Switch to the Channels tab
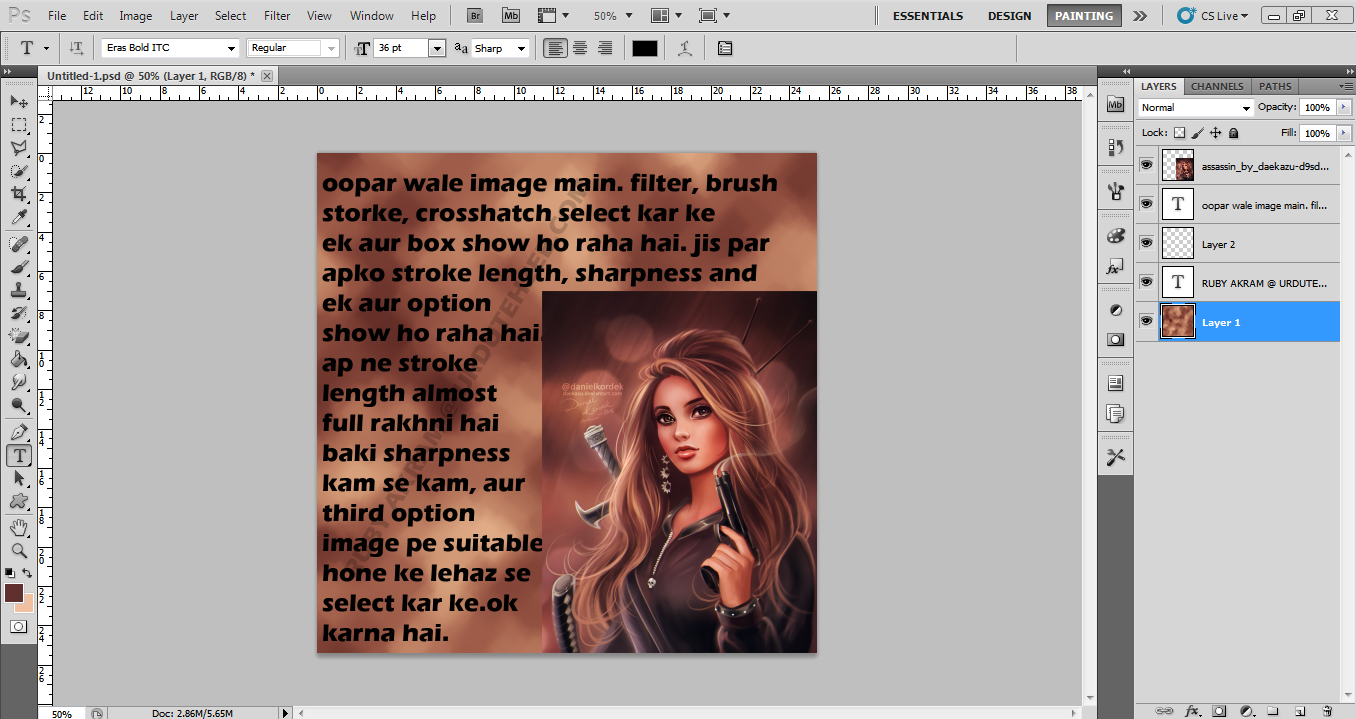The width and height of the screenshot is (1356, 719). [1217, 86]
